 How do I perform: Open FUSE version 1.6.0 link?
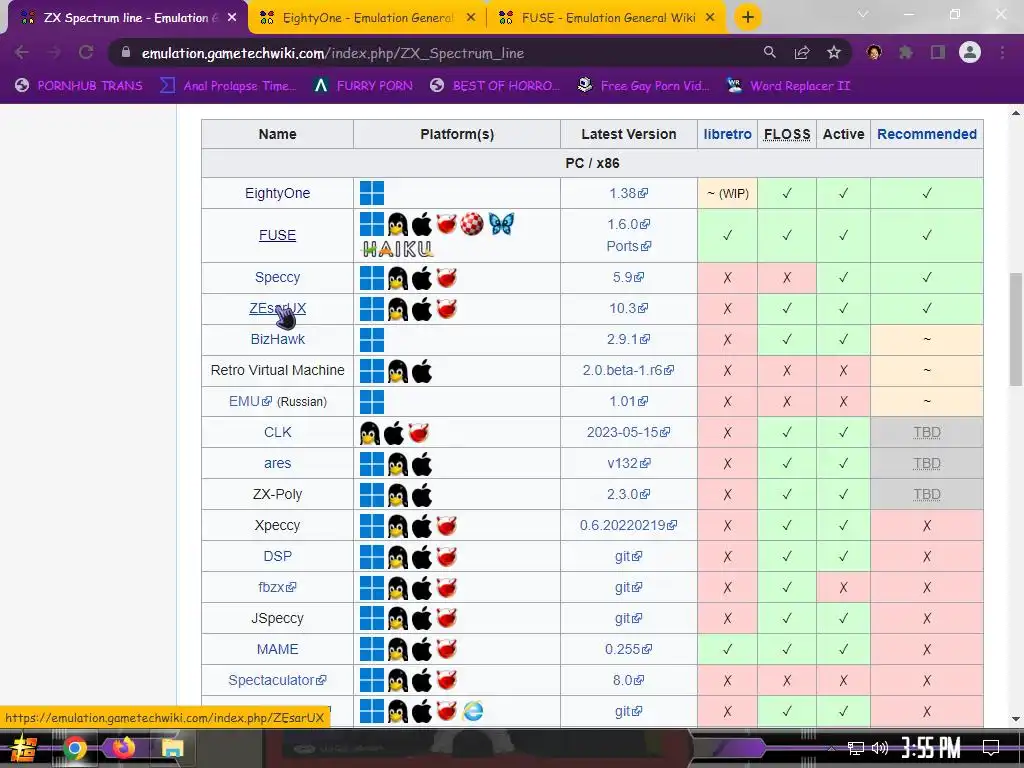(628, 224)
